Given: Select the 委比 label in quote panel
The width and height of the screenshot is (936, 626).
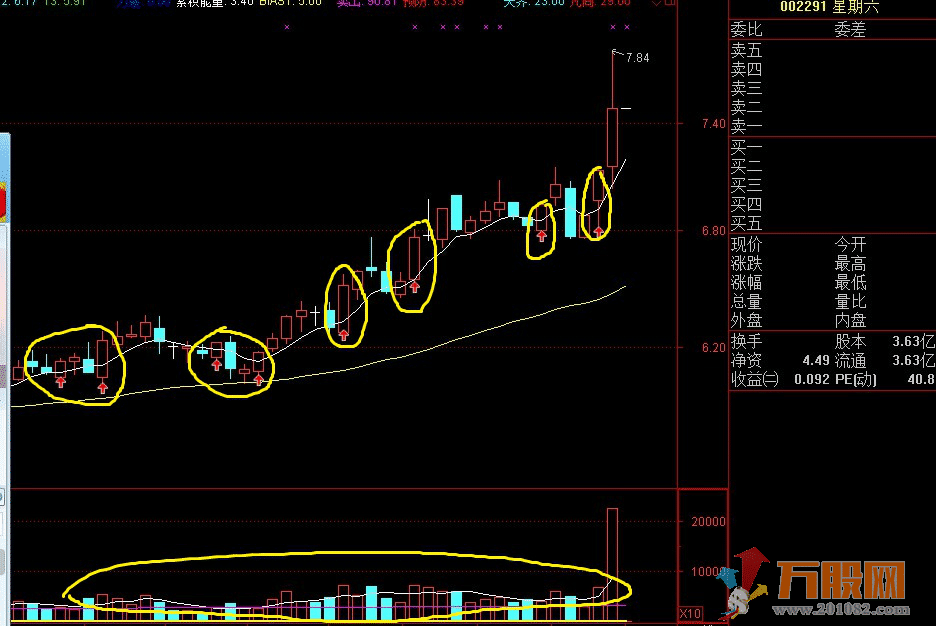Looking at the screenshot, I should click(746, 29).
